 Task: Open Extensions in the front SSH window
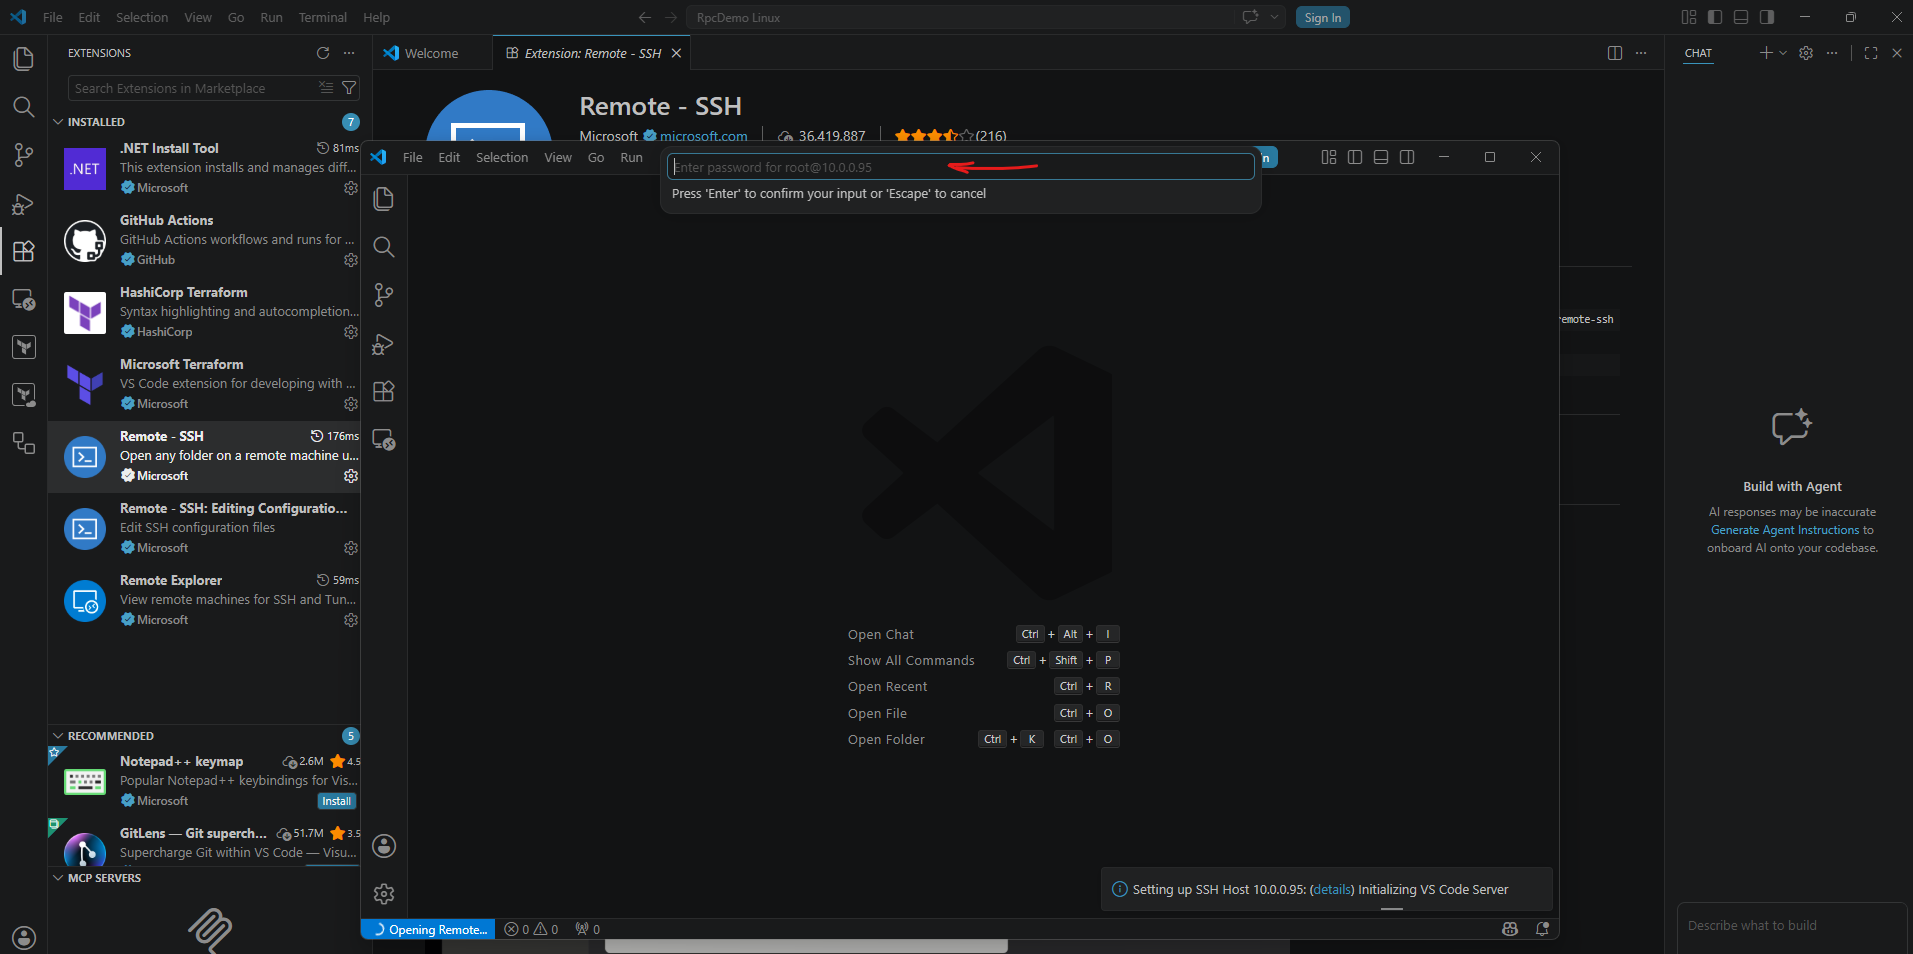tap(384, 391)
